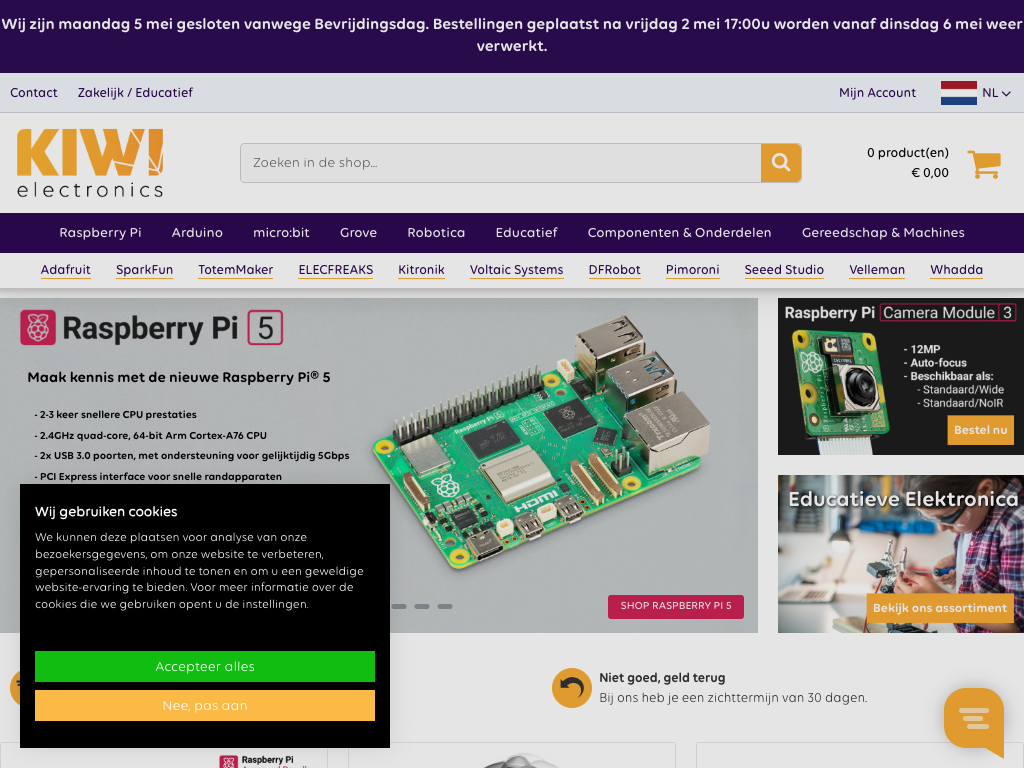
Task: Click the Raspberry Pi 5 board image
Action: (x=542, y=444)
